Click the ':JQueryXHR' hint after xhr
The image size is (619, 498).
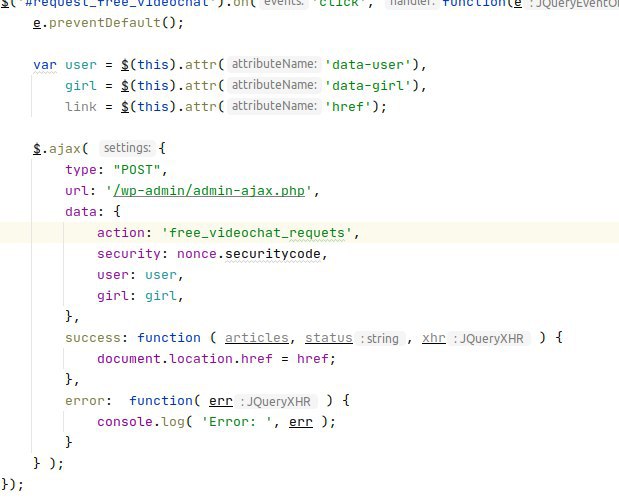[489, 338]
